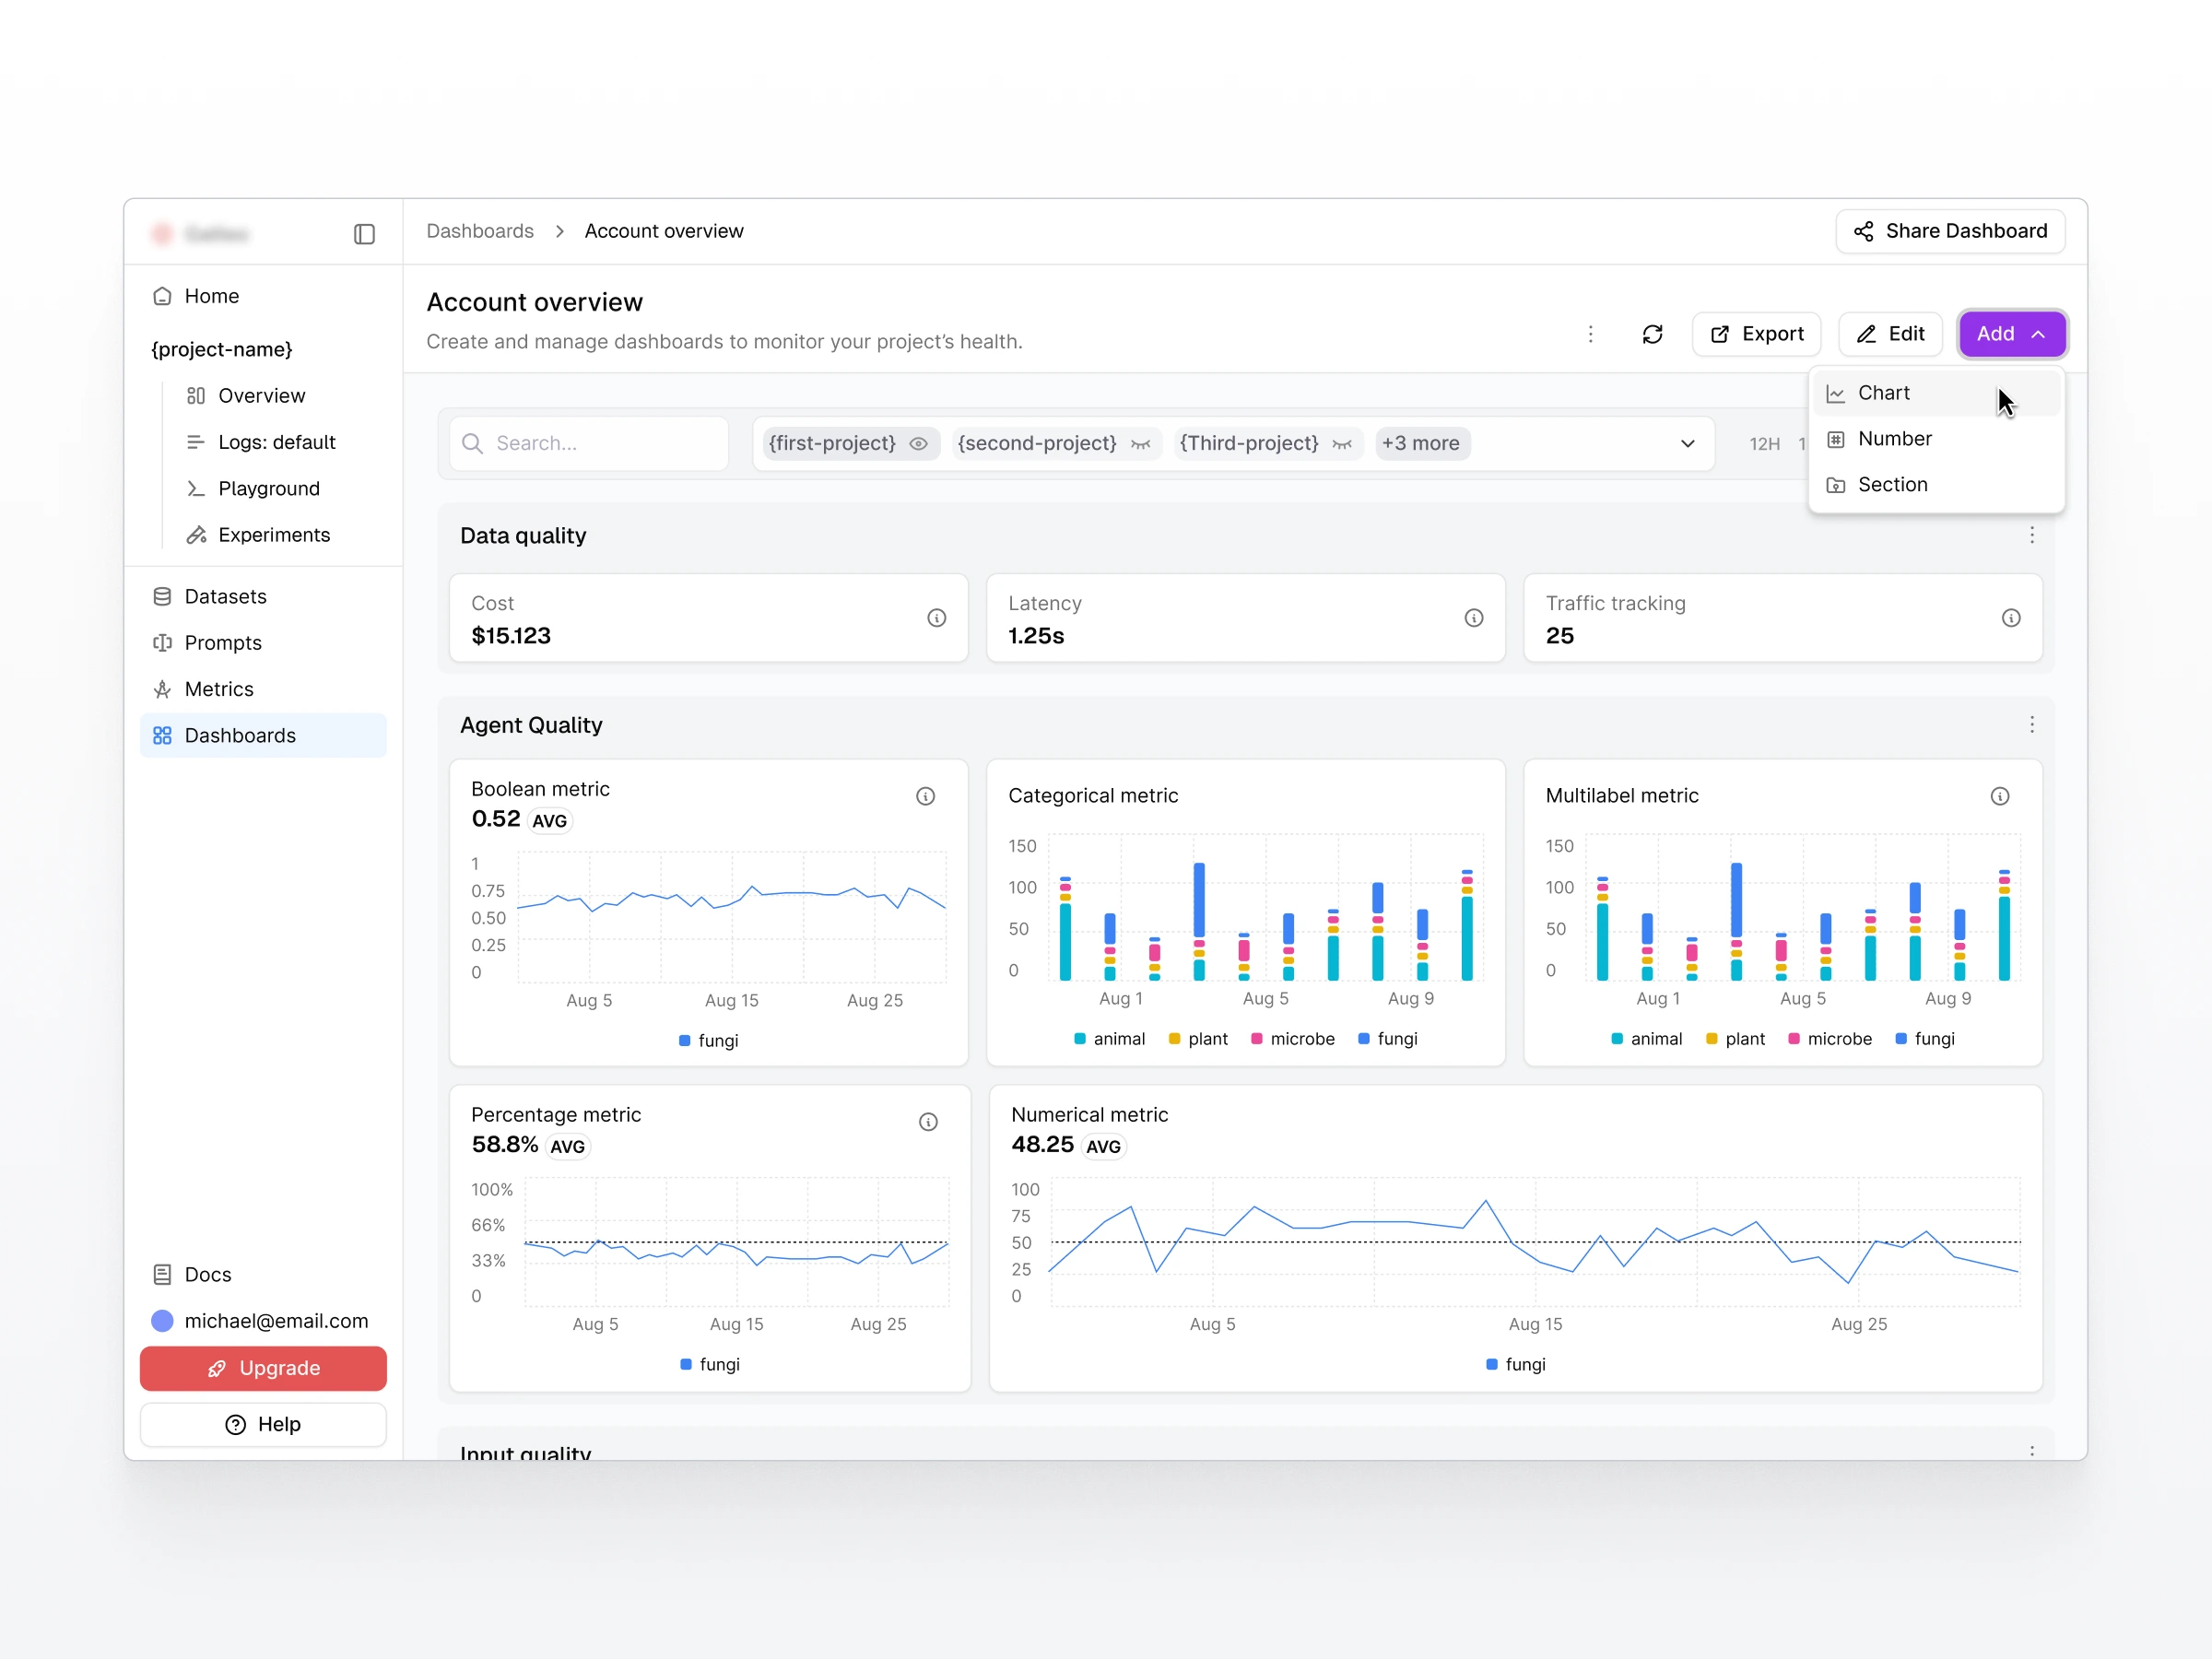Open Data quality section options menu
This screenshot has height=1659, width=2212.
point(2031,535)
